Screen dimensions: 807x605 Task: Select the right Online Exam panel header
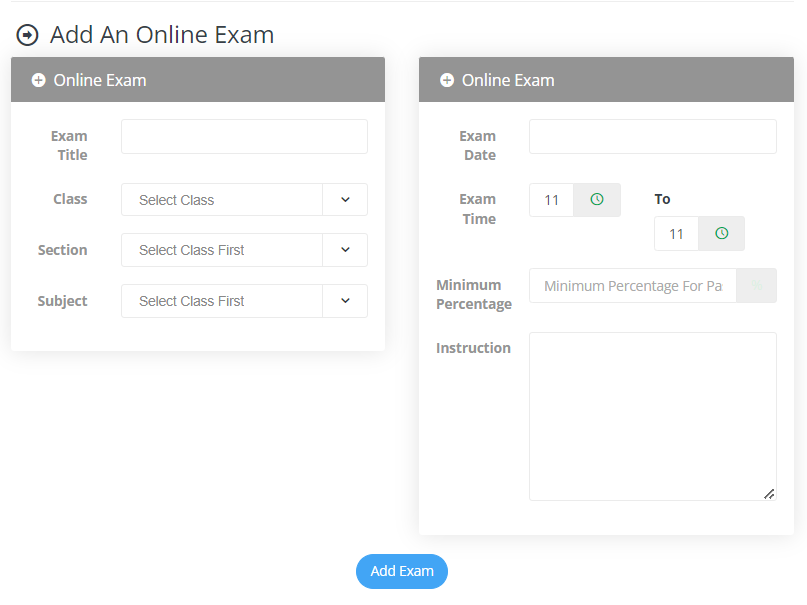pos(604,79)
